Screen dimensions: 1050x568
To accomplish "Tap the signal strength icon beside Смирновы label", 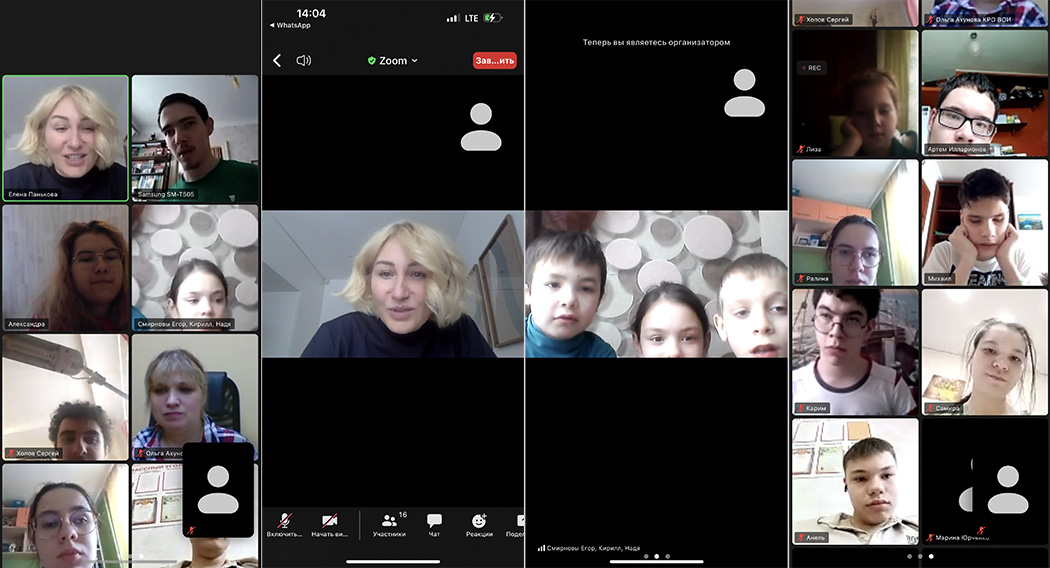I will (x=541, y=548).
